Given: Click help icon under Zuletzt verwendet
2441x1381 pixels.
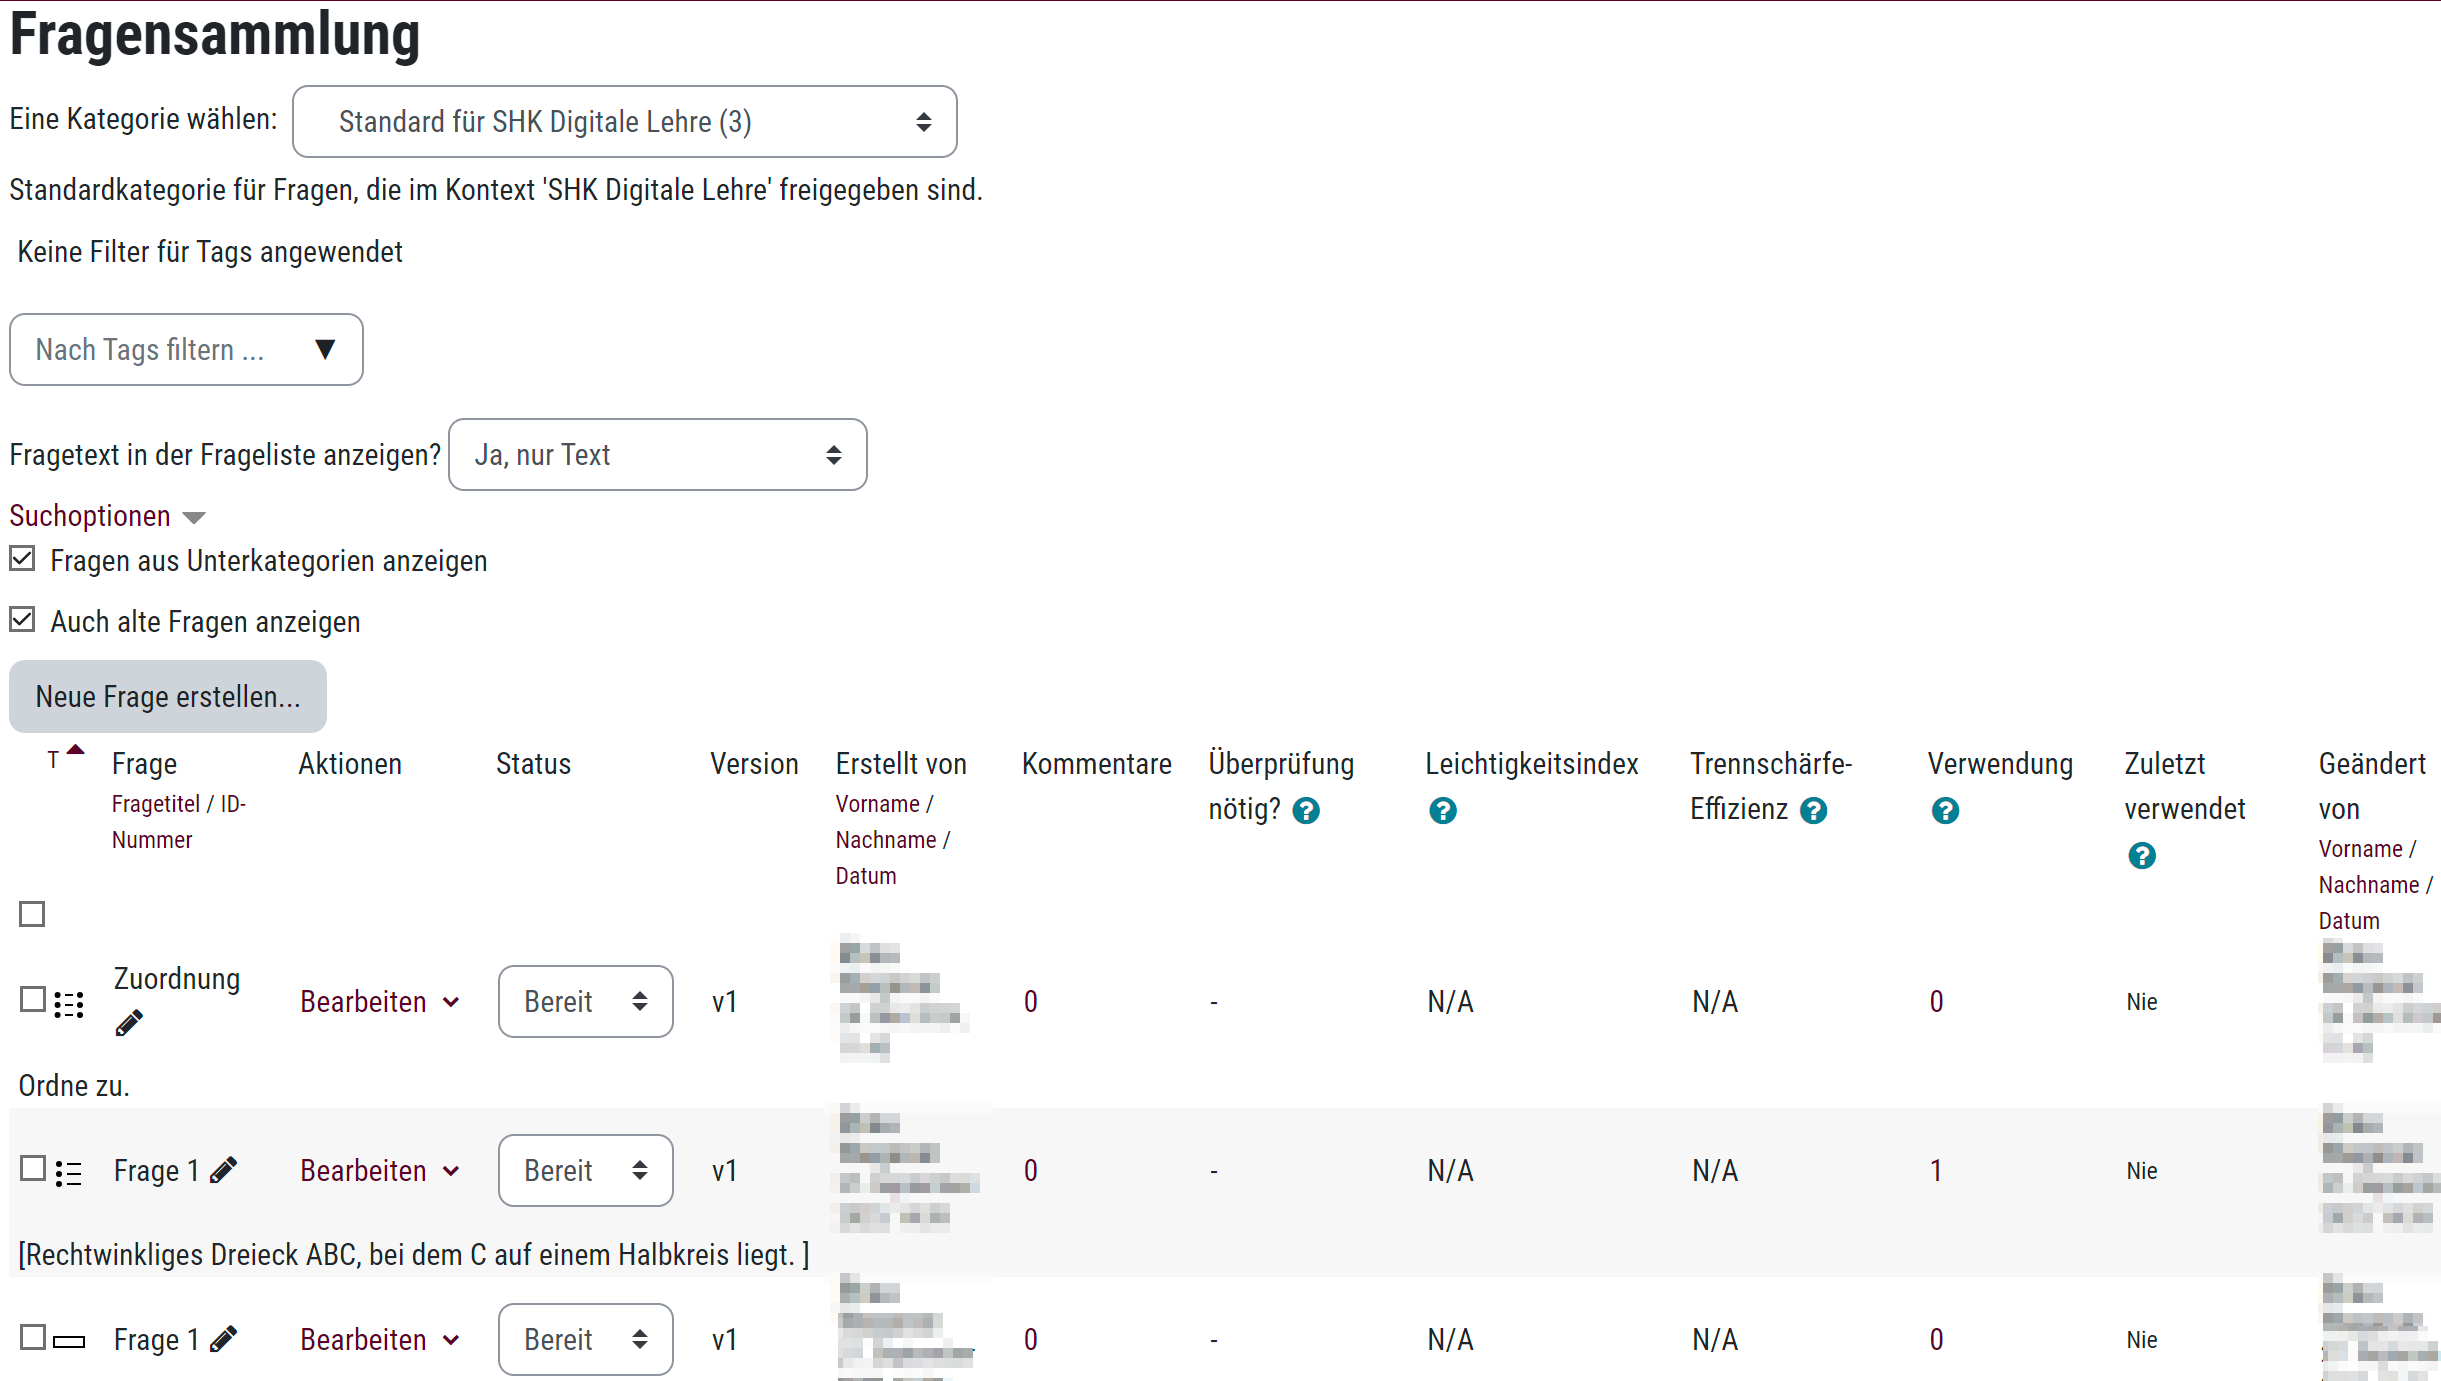Looking at the screenshot, I should [x=2141, y=855].
